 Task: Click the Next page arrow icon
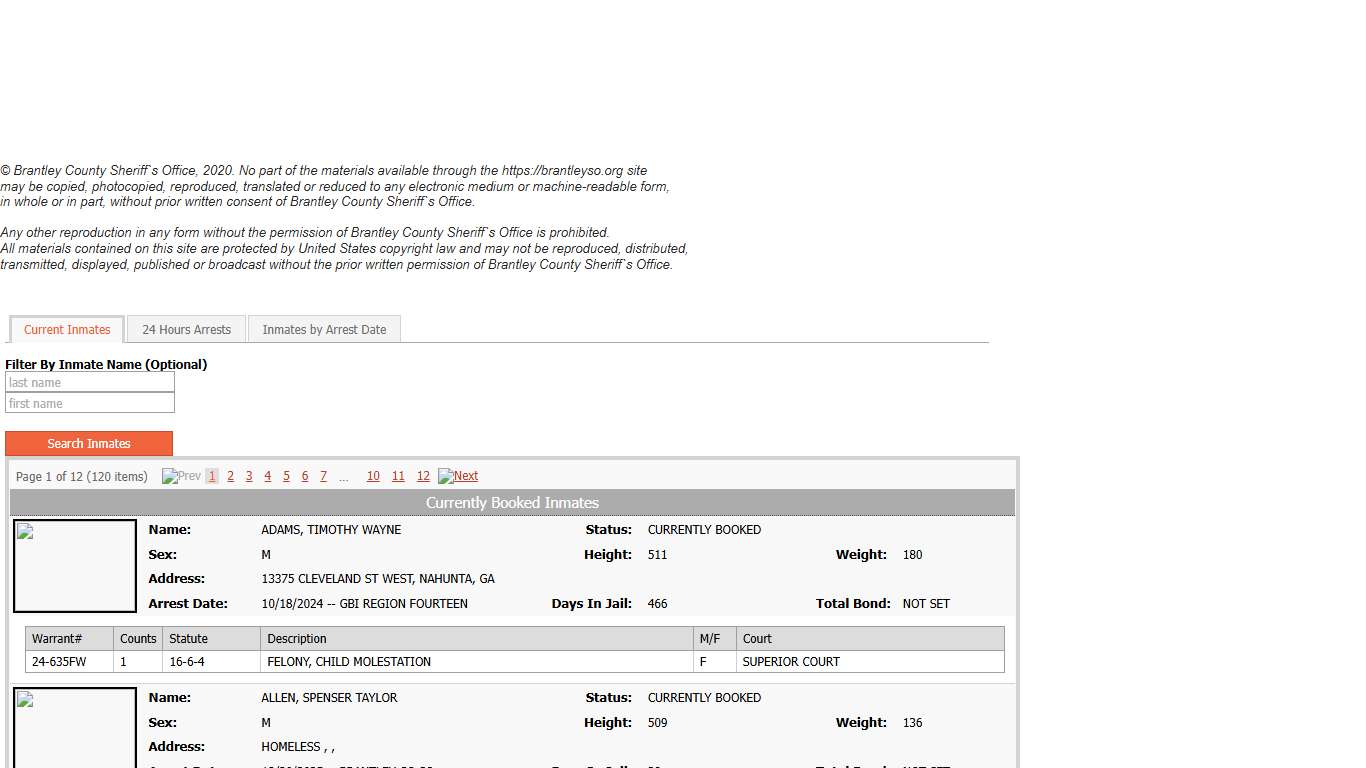click(446, 476)
